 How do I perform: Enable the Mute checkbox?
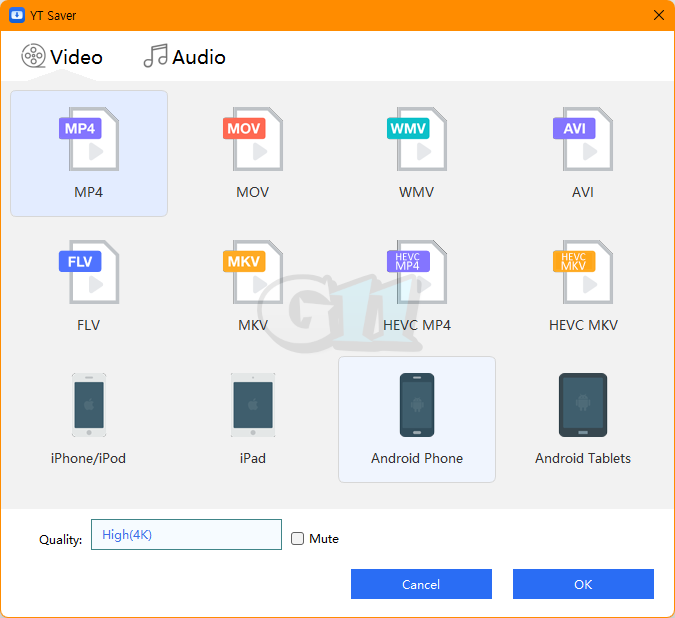point(297,538)
